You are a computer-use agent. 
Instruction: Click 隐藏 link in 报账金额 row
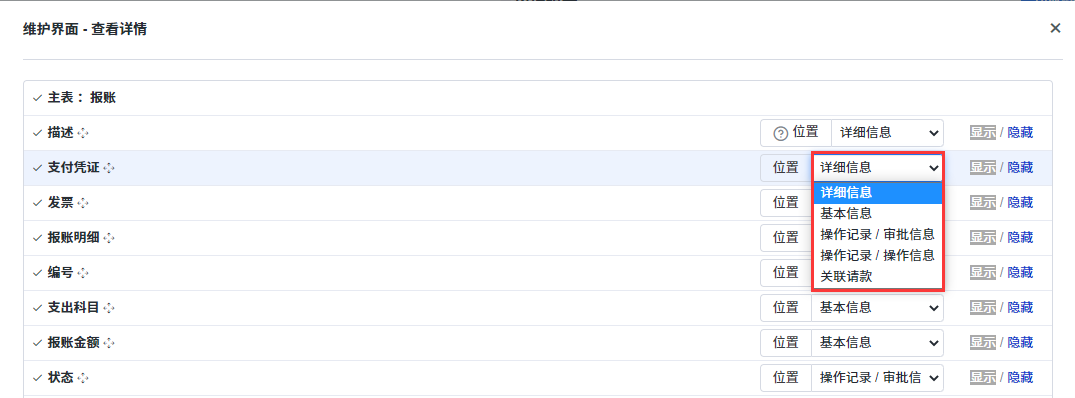[1020, 342]
